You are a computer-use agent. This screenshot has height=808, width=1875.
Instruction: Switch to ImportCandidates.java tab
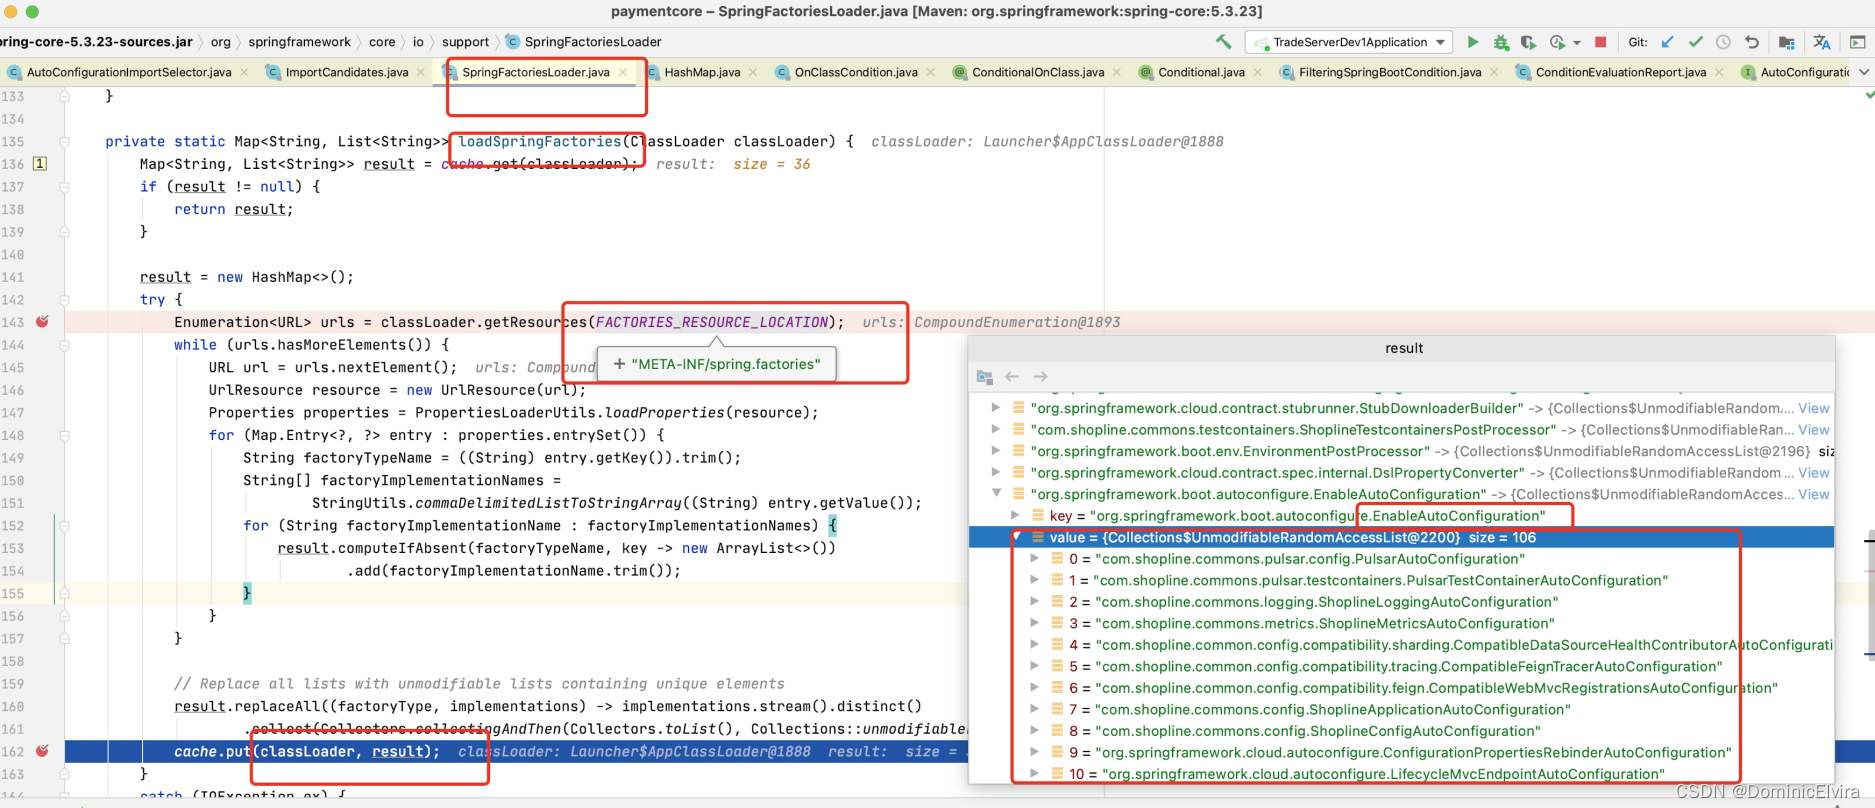(x=346, y=72)
